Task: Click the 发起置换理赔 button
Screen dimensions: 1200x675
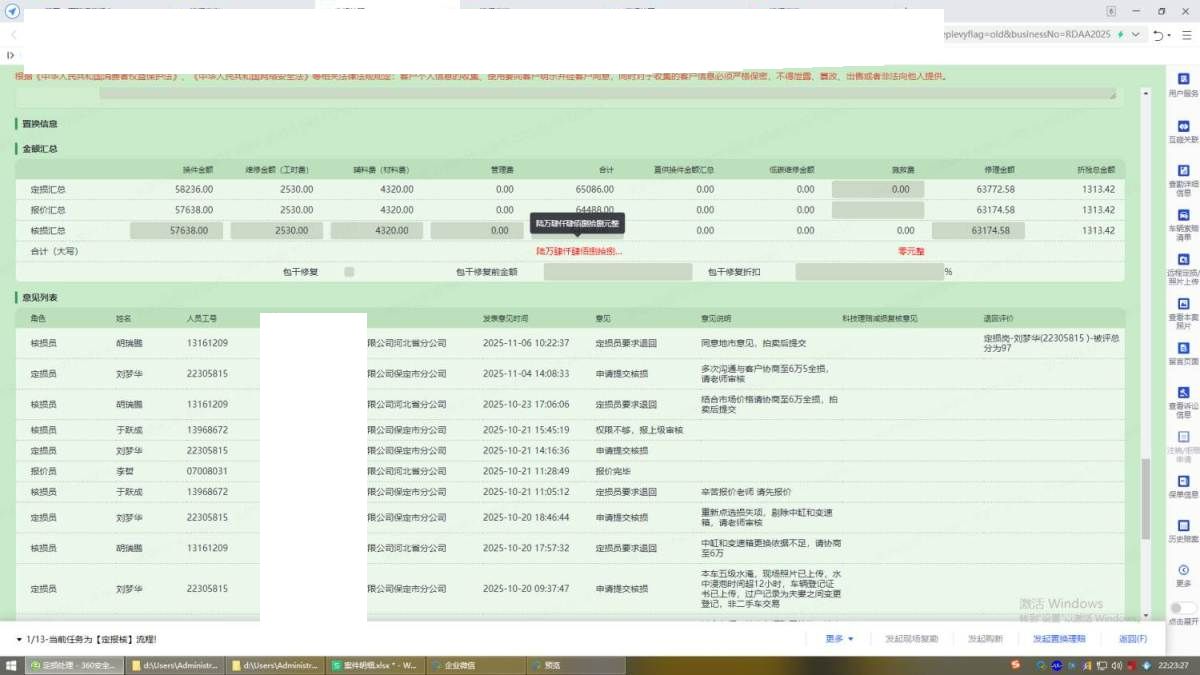Action: [1059, 639]
